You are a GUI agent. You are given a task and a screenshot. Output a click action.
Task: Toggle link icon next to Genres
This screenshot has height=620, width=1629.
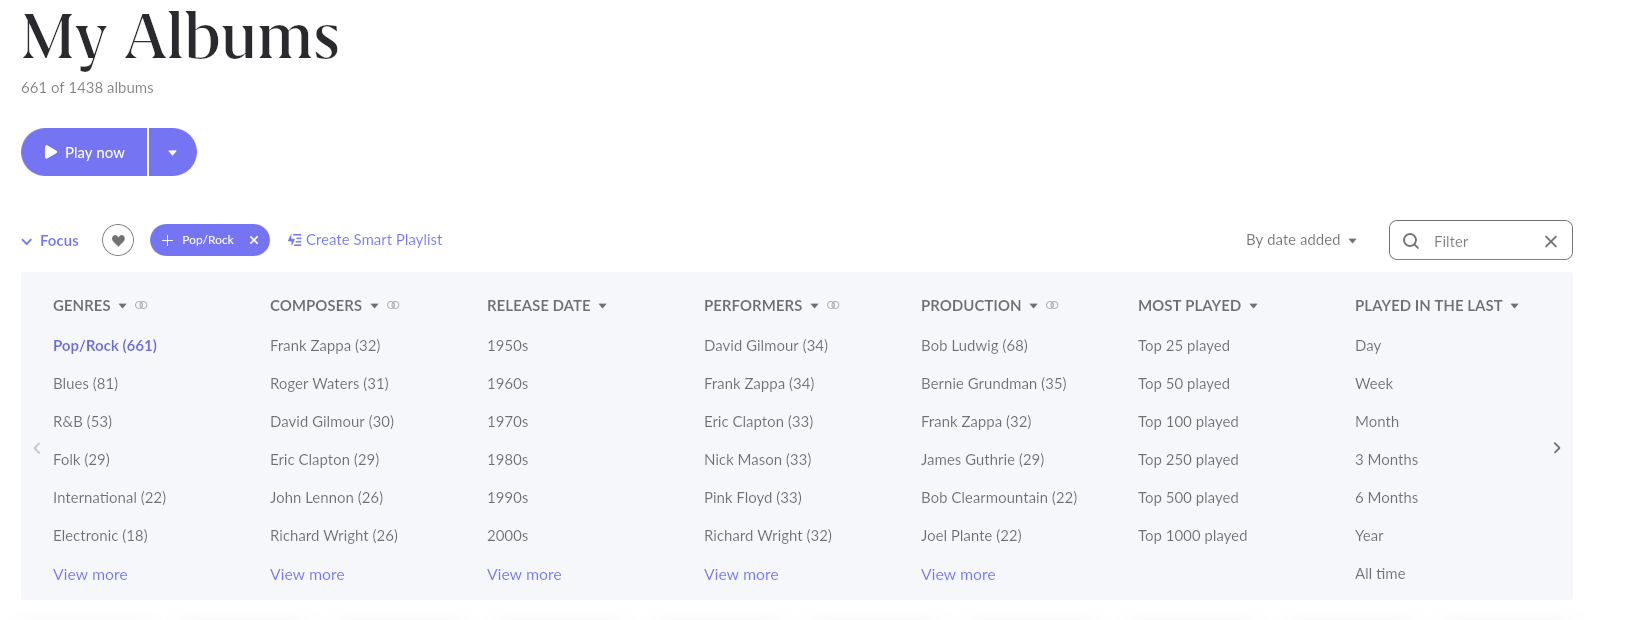tap(141, 305)
